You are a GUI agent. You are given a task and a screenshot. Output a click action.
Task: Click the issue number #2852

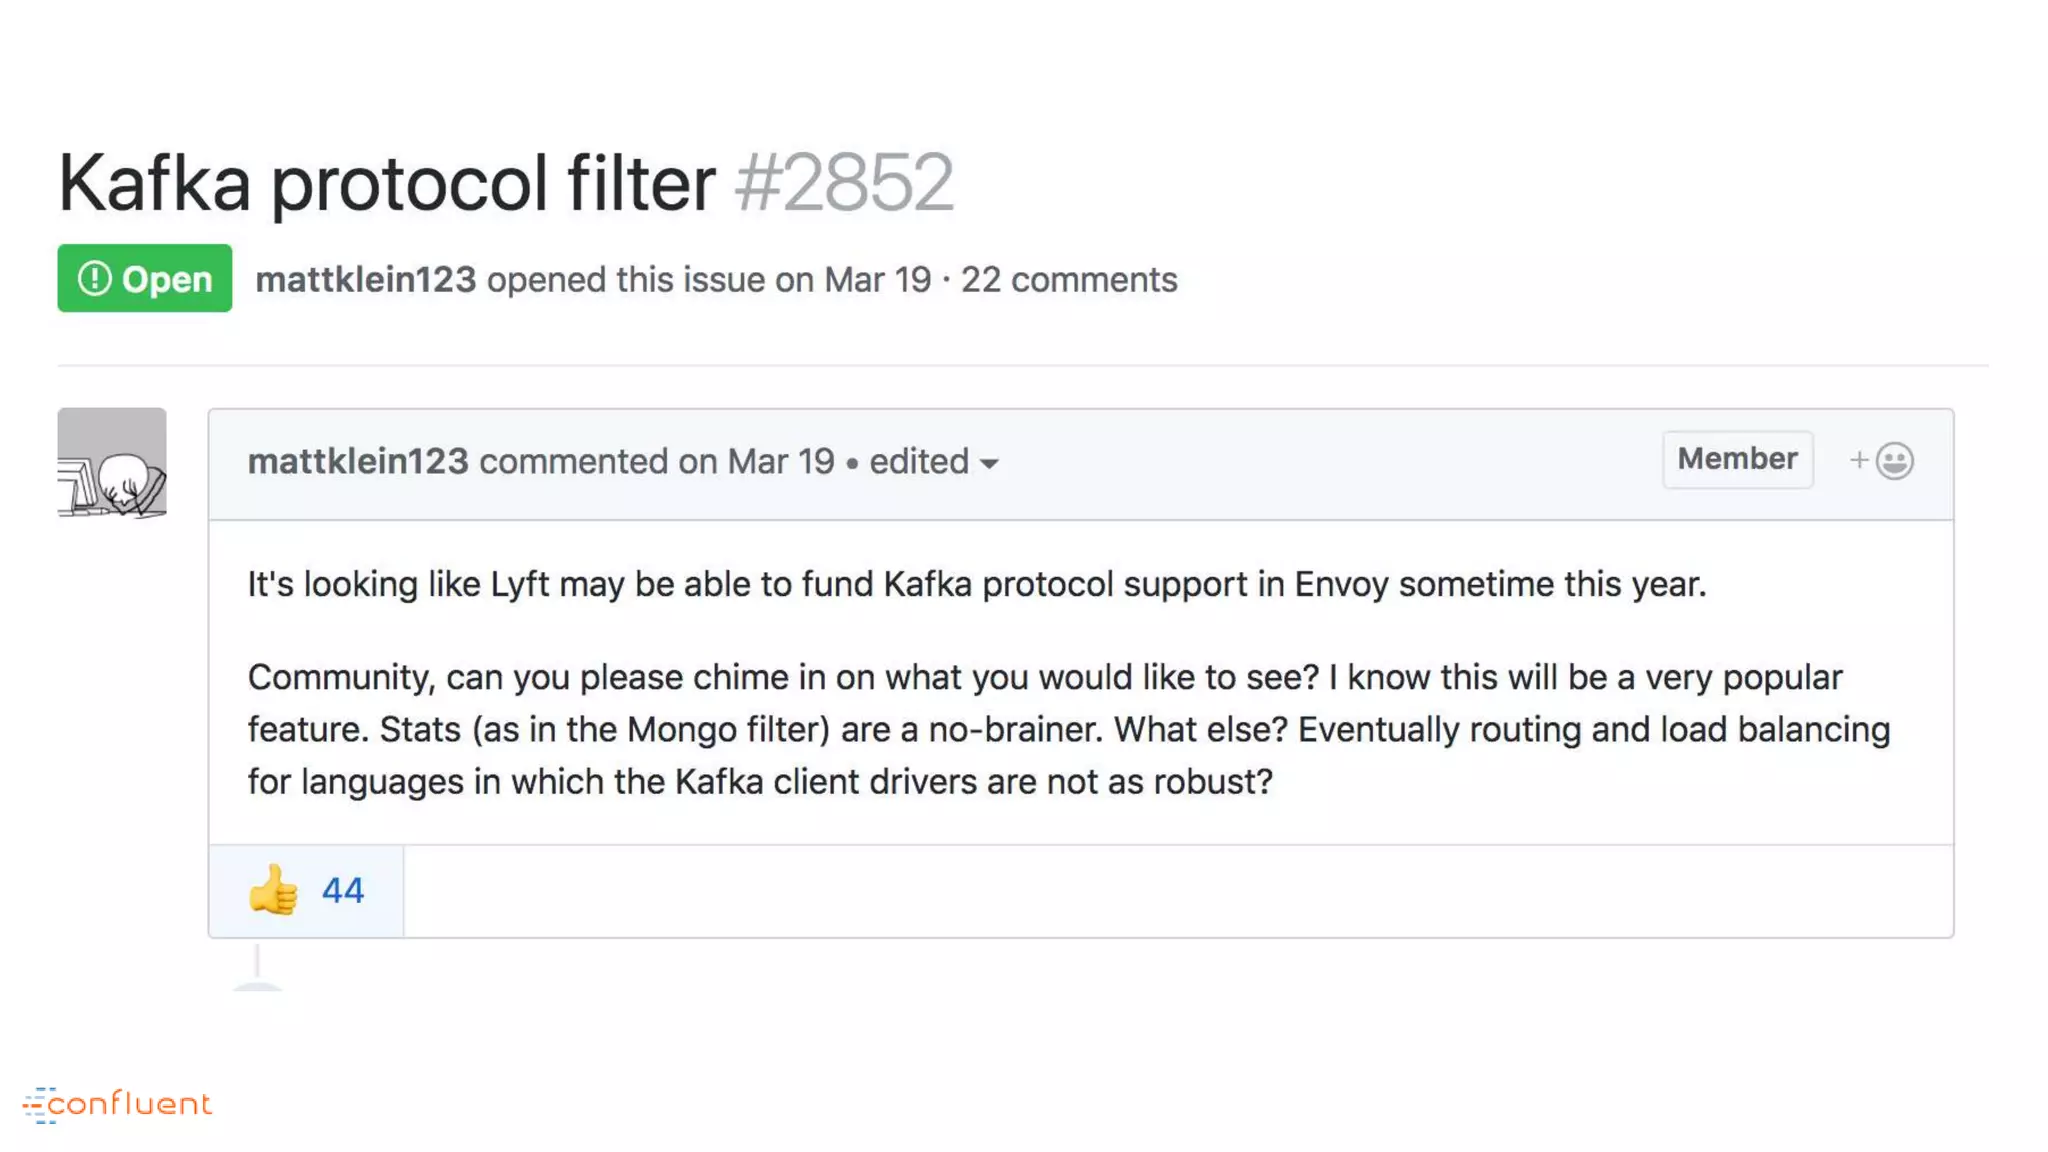point(845,183)
